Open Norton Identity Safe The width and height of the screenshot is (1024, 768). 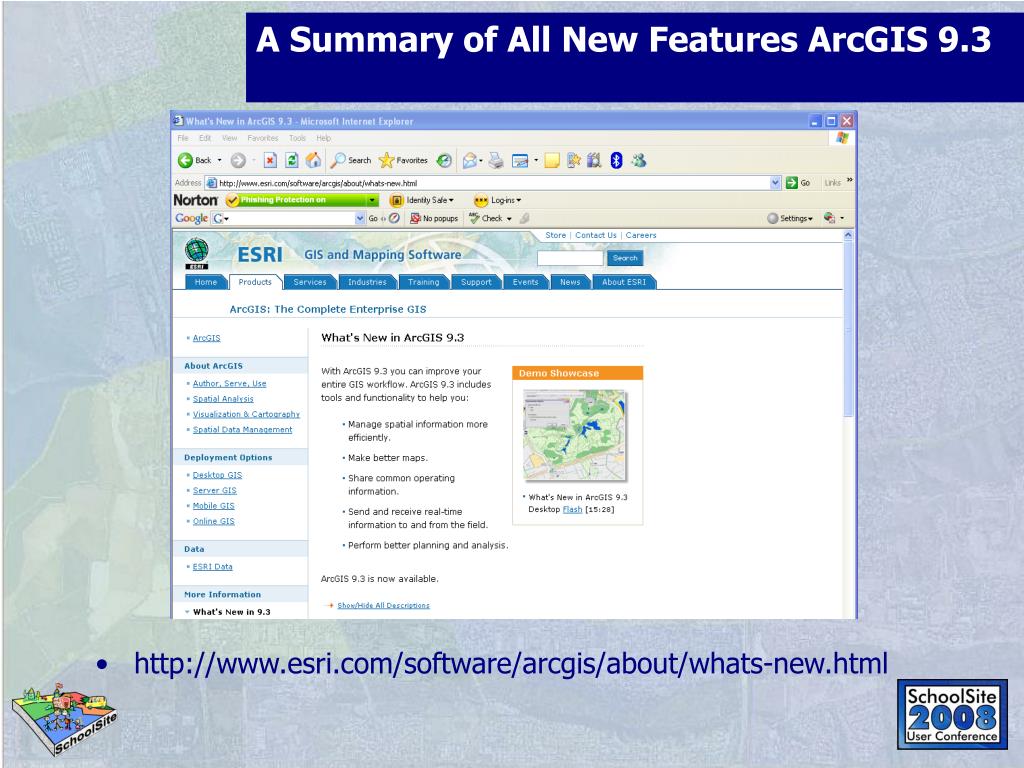click(x=421, y=200)
